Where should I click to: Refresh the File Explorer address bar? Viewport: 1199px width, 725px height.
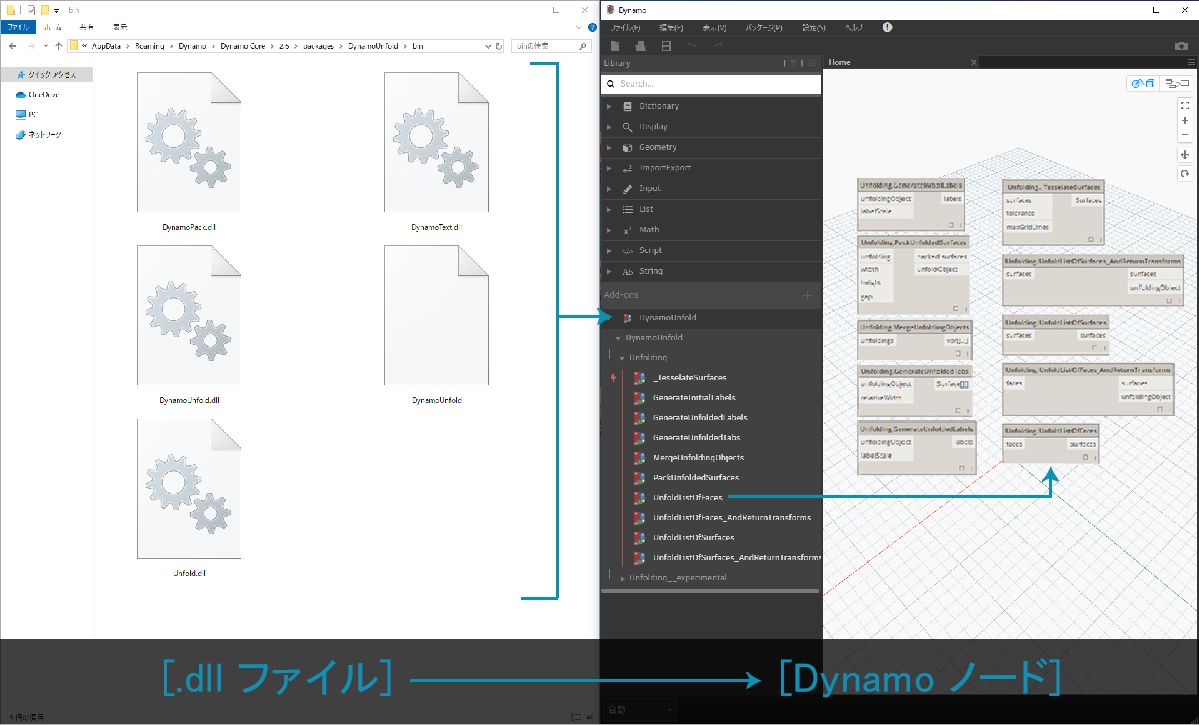(x=499, y=46)
